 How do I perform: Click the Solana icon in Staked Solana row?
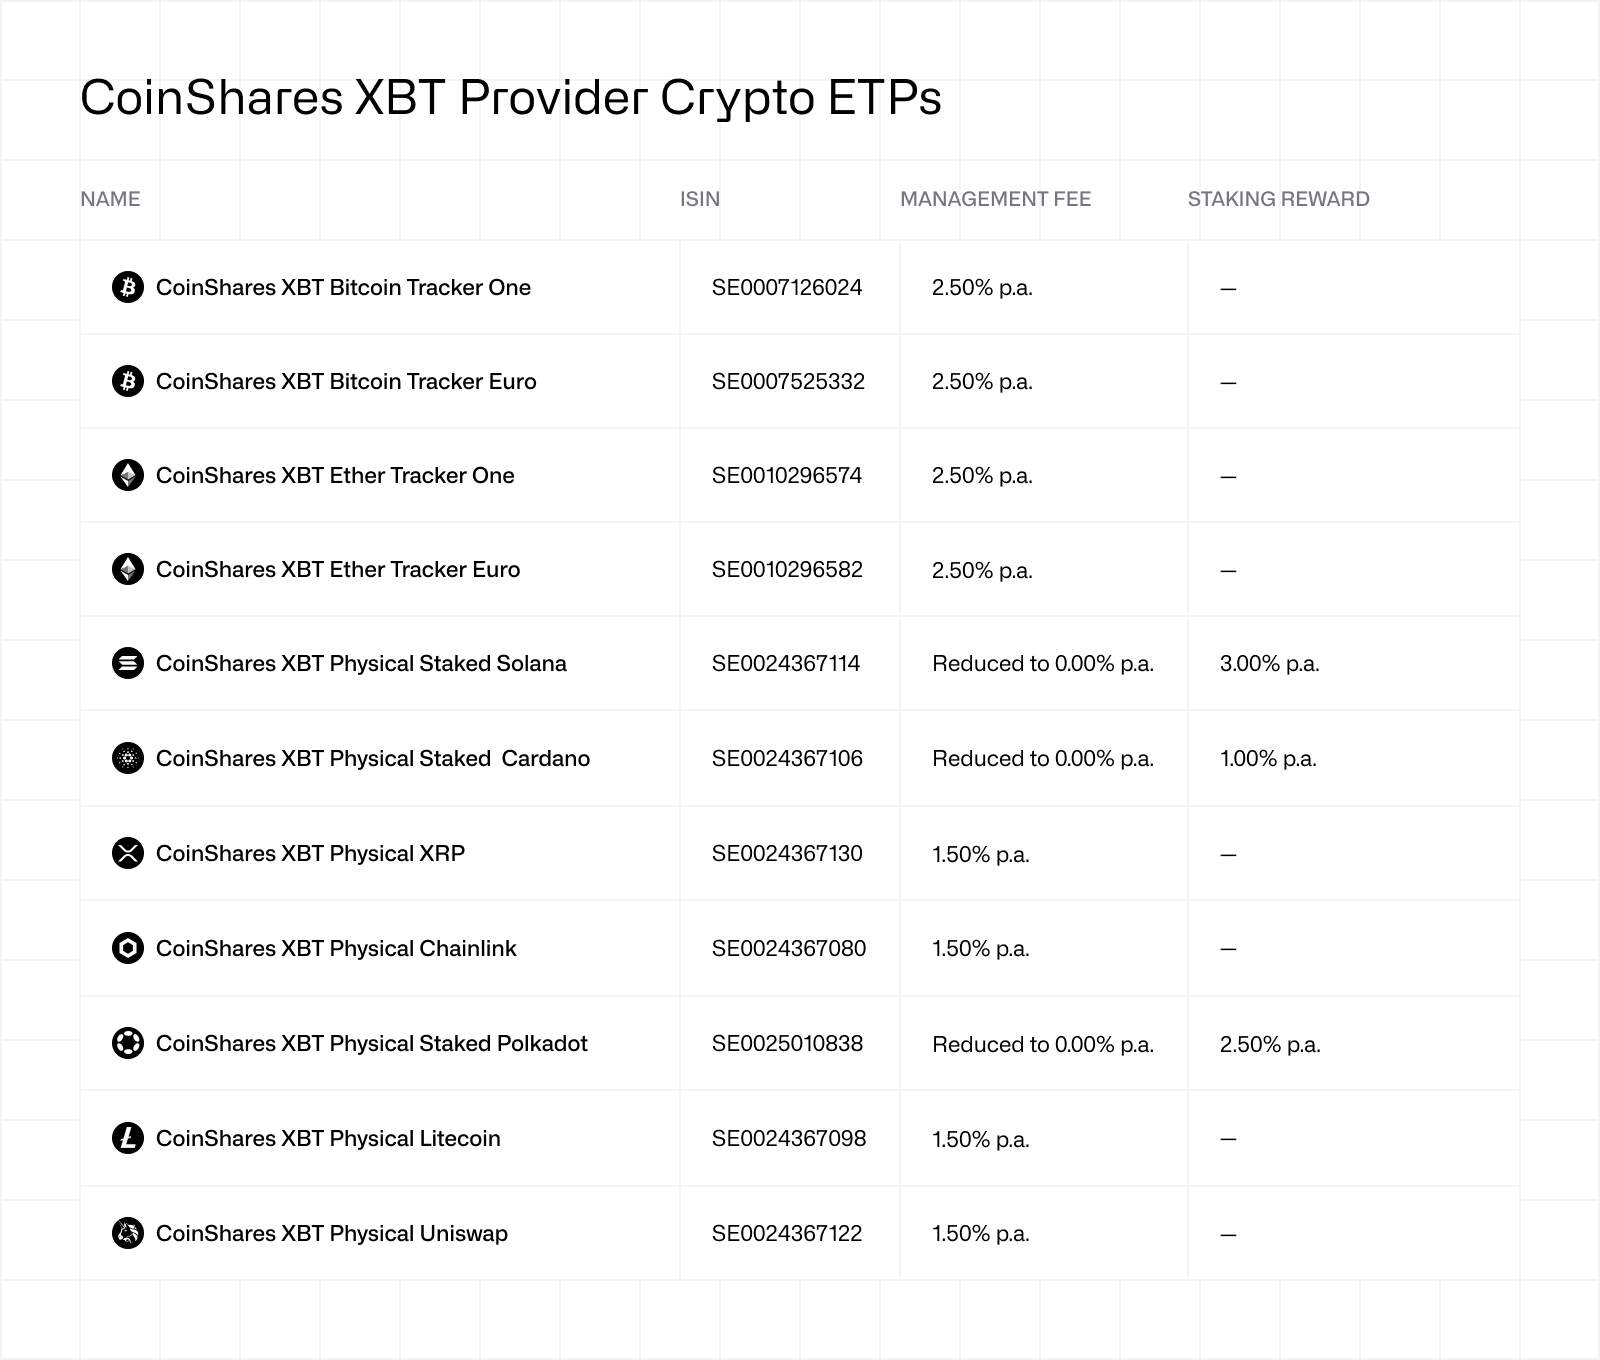[x=128, y=663]
